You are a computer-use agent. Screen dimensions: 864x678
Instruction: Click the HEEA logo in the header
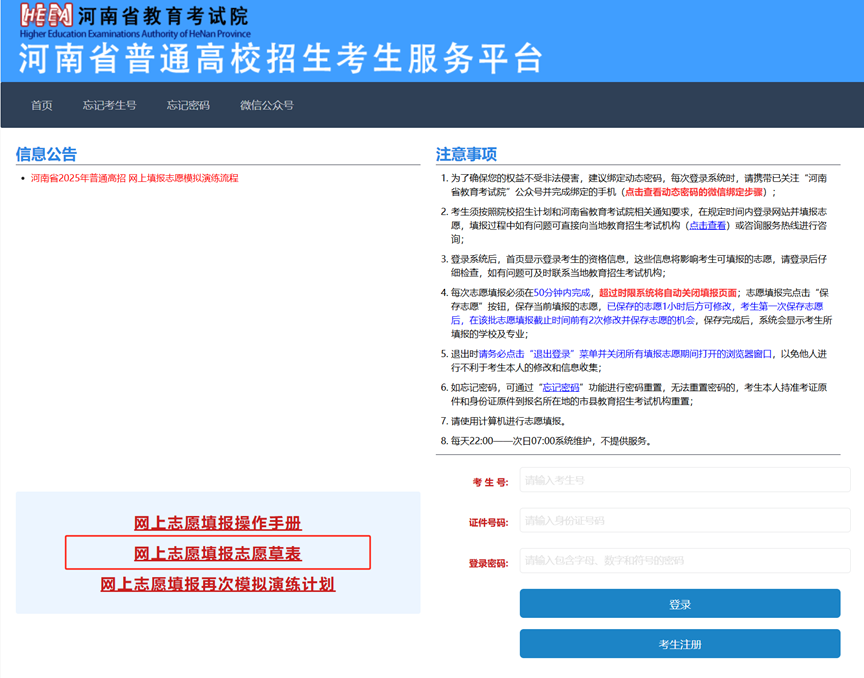coord(45,17)
